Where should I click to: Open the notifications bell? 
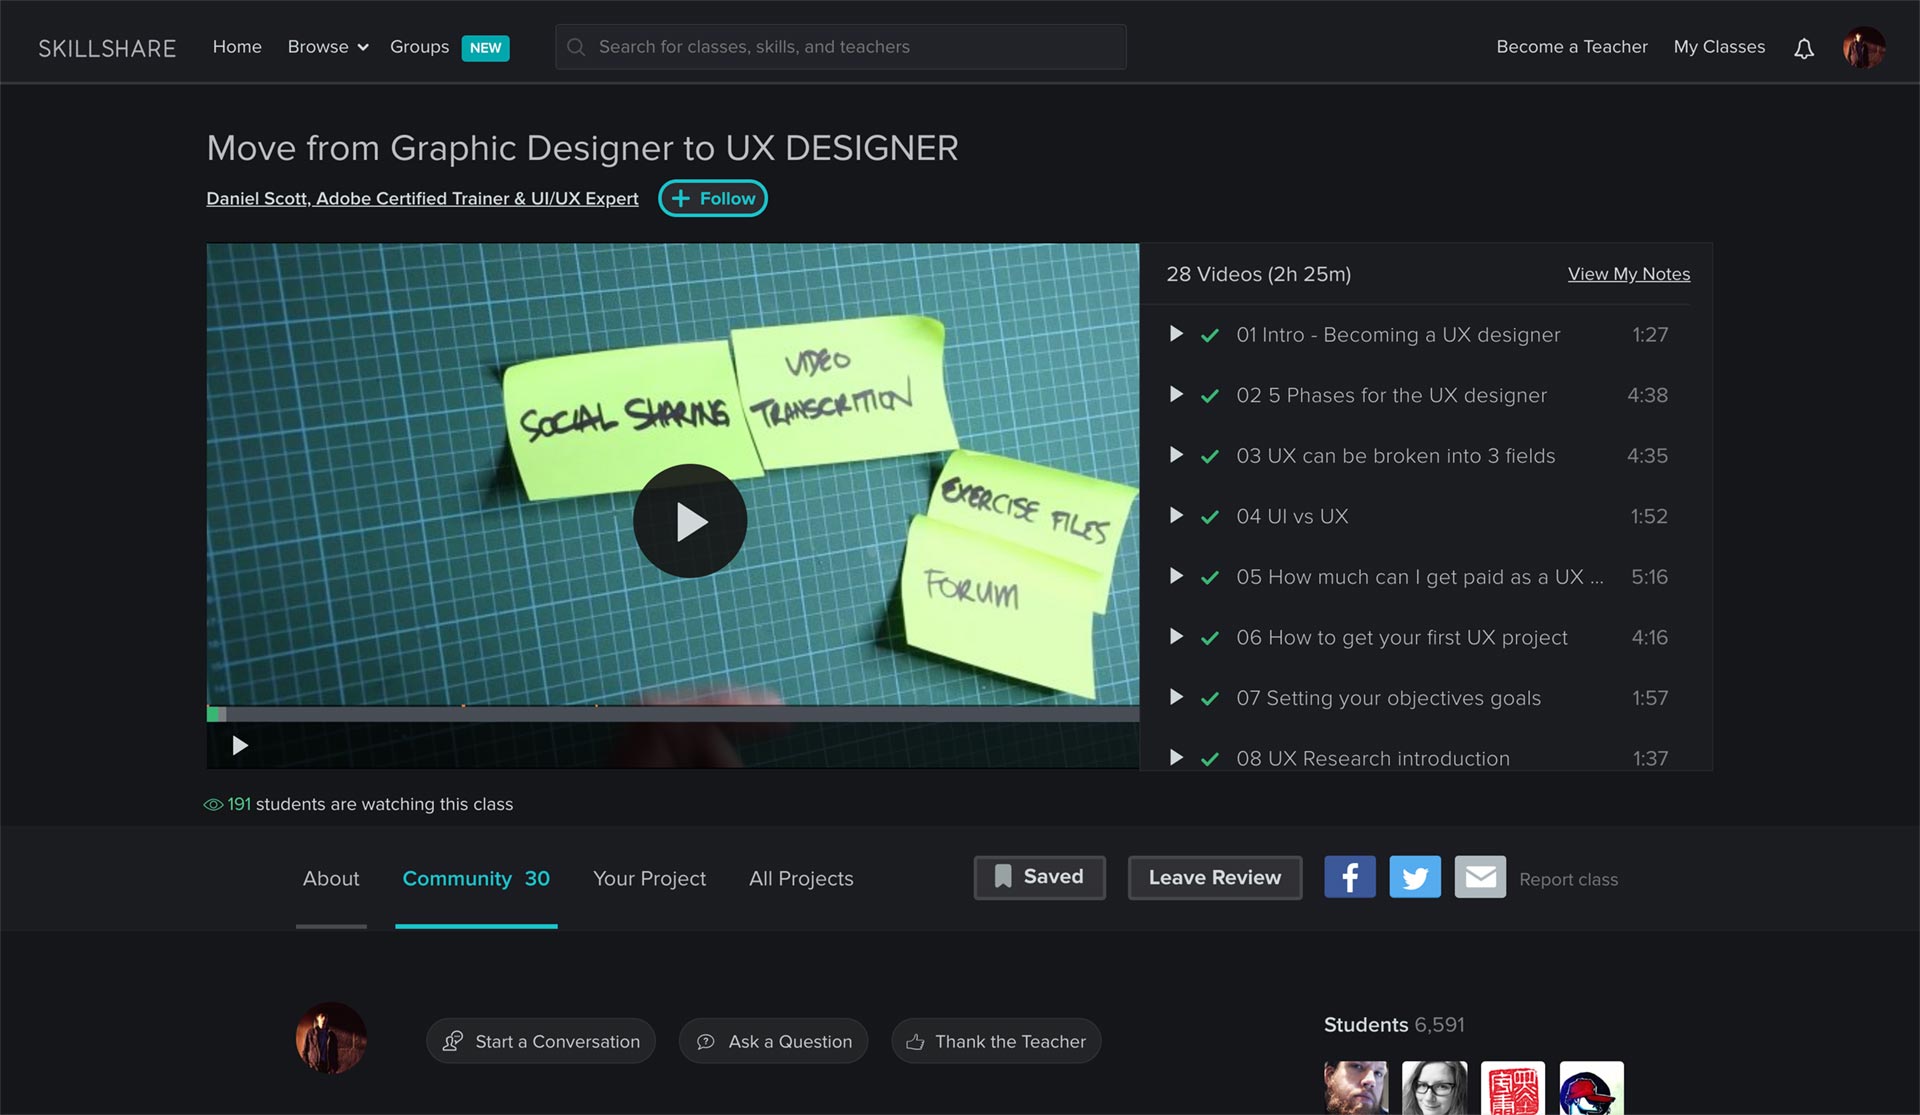click(1803, 48)
